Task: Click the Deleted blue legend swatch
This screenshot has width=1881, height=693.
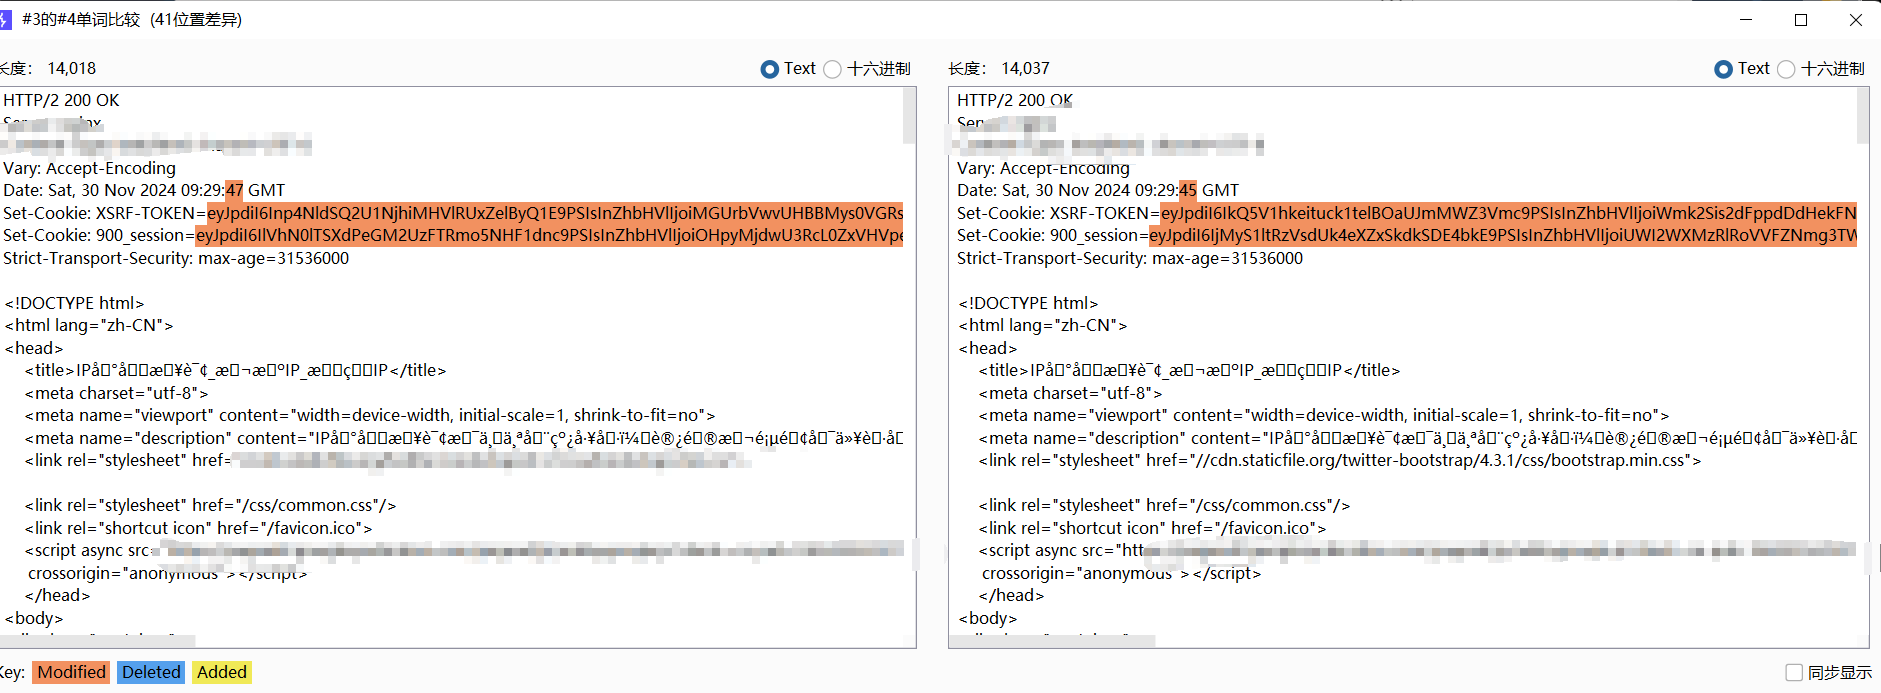Action: 151,672
